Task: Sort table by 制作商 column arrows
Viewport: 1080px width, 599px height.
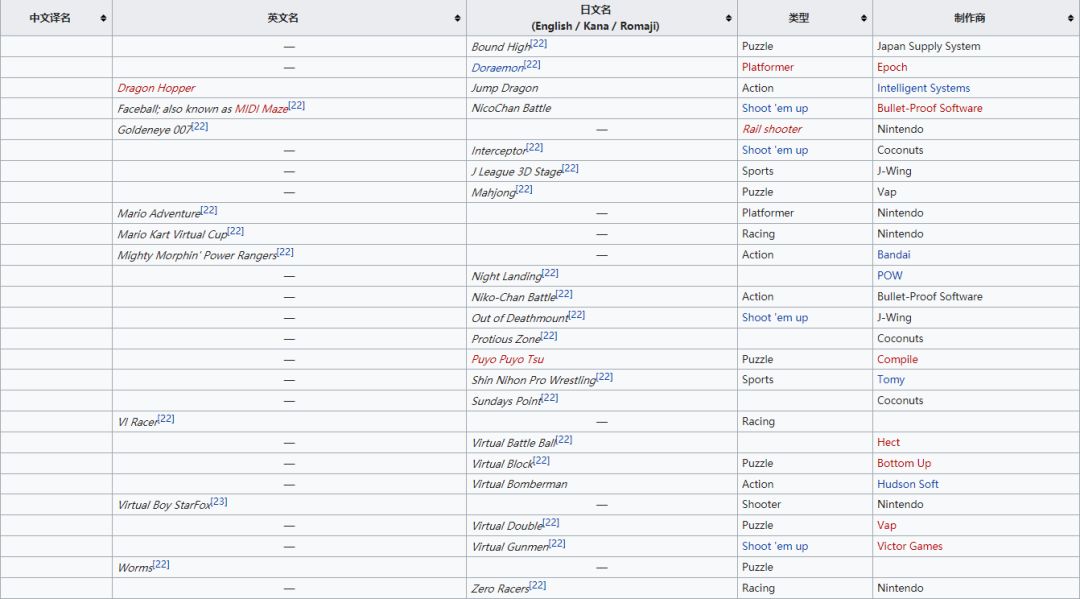Action: pyautogui.click(x=1070, y=18)
